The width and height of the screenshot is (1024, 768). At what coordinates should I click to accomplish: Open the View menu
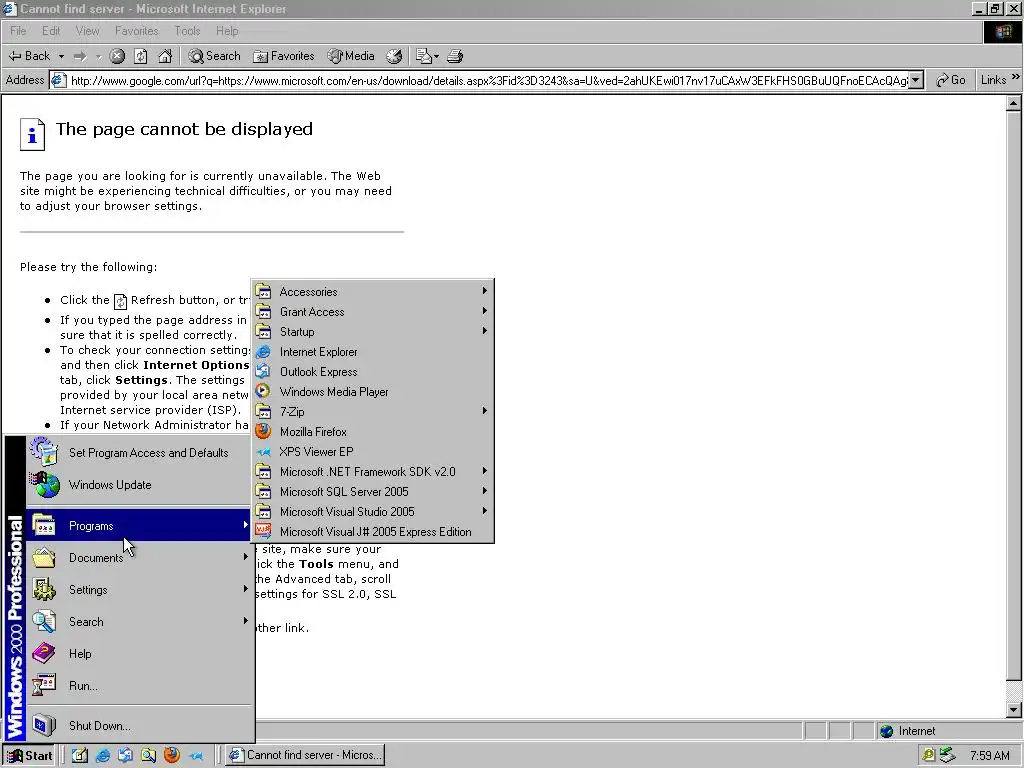87,31
